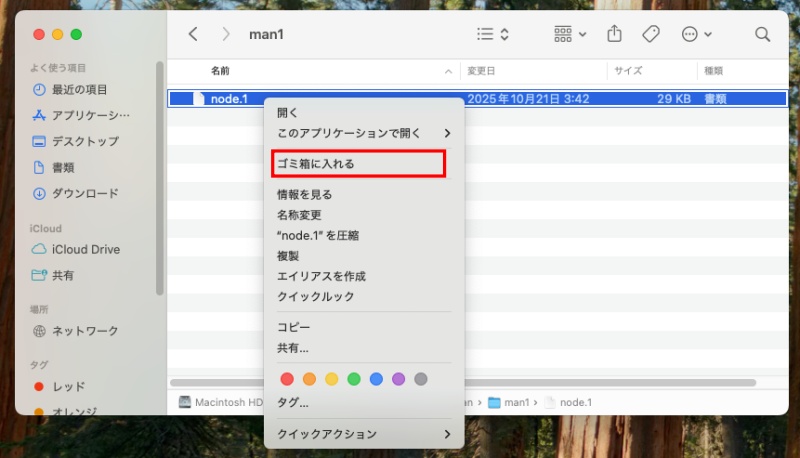Choose 名称変更 to rename the file
The width and height of the screenshot is (800, 458).
click(299, 215)
